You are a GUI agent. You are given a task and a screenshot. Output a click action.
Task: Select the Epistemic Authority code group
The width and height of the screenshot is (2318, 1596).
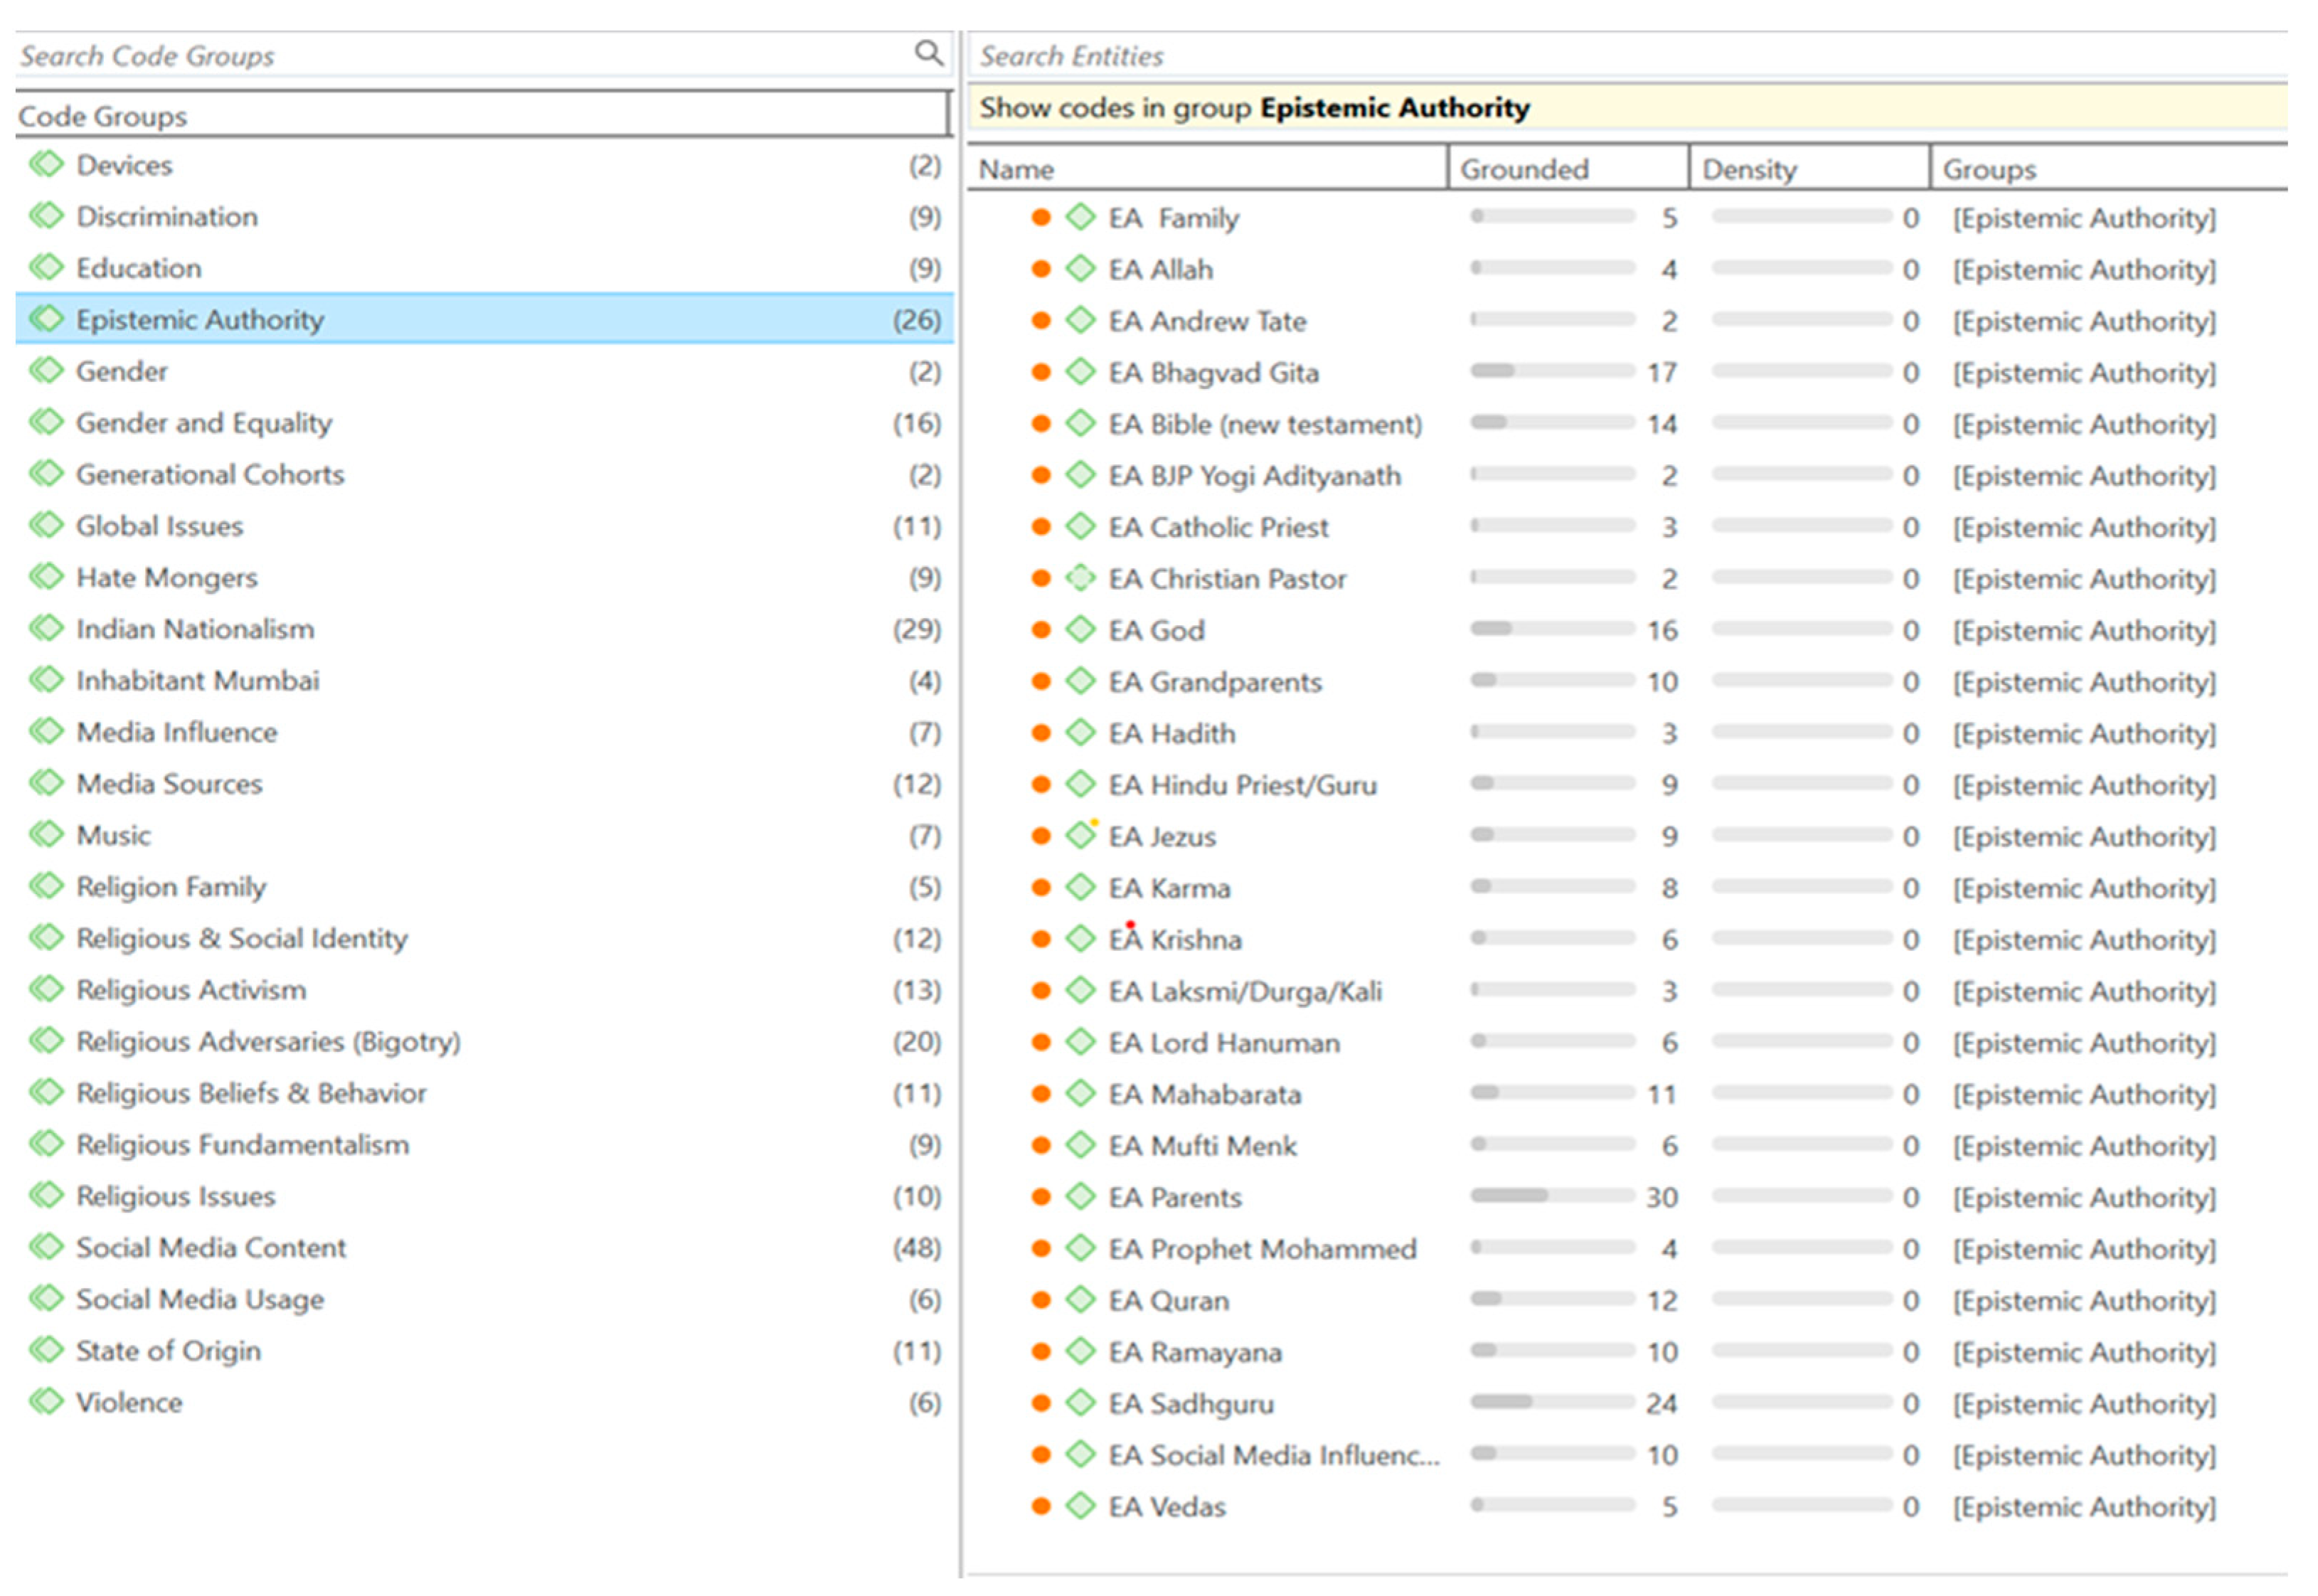point(200,320)
